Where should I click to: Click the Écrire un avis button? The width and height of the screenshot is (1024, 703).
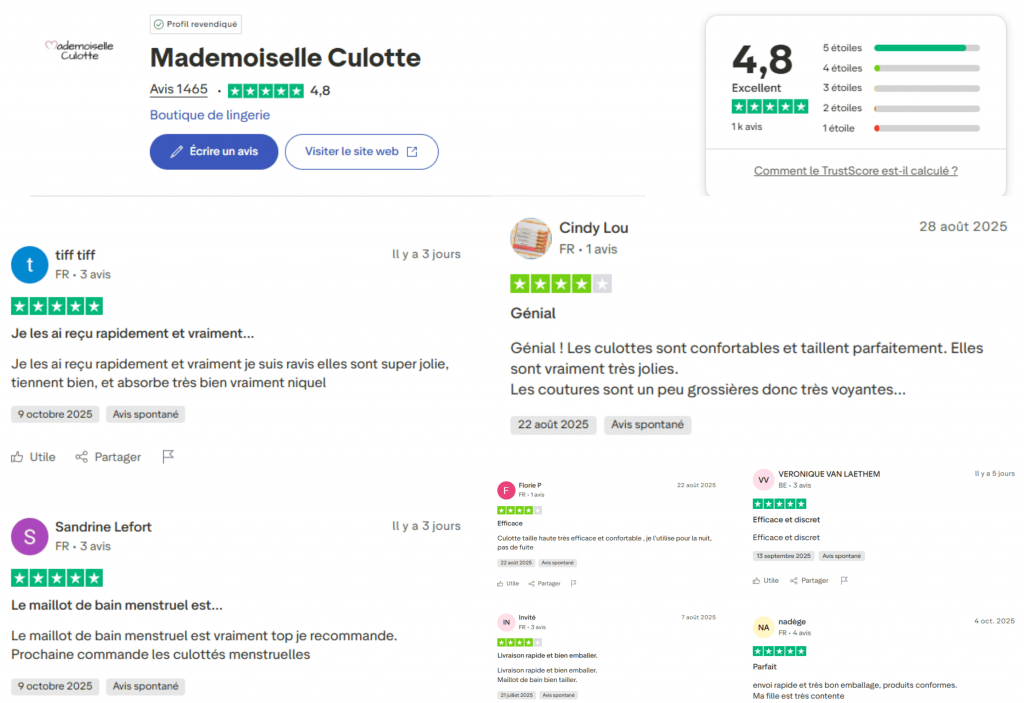214,152
